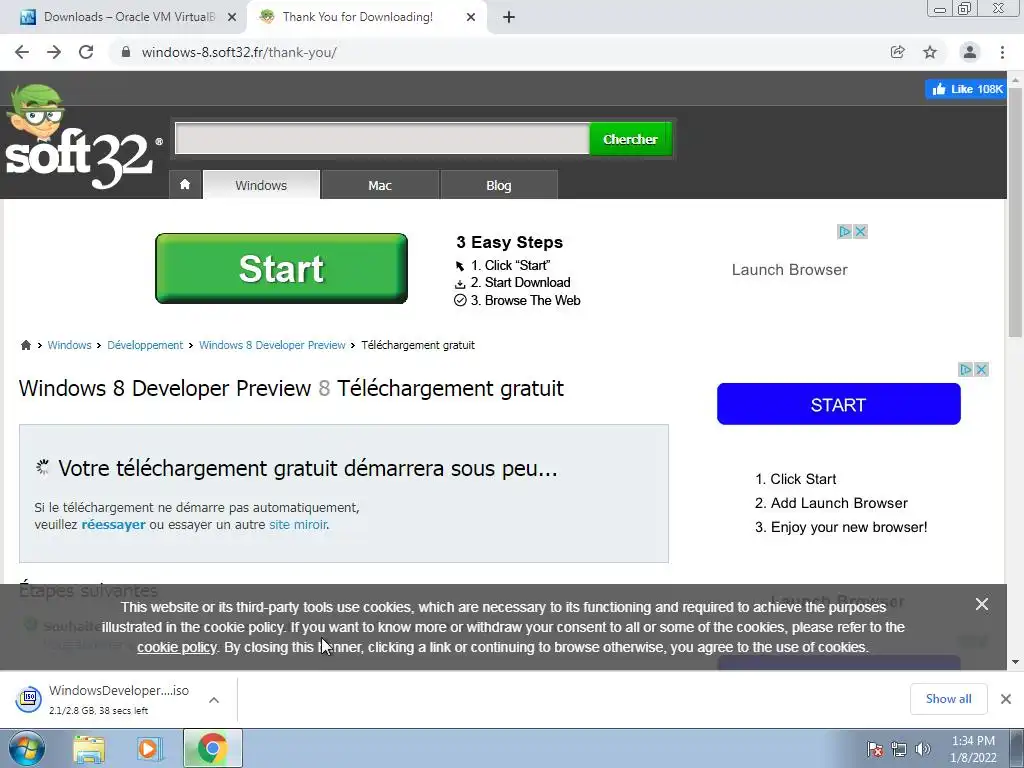This screenshot has width=1024, height=768.
Task: Click the AdChoices icon on the top ad
Action: point(845,231)
